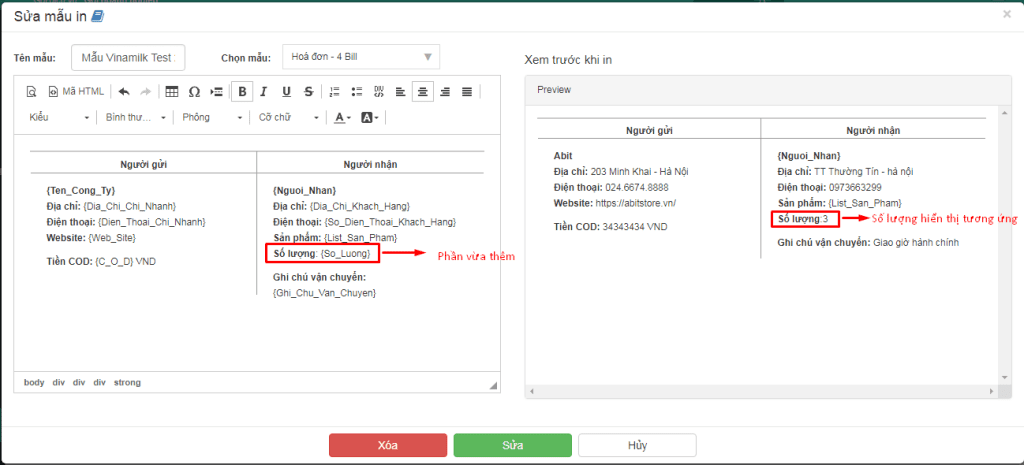Viewport: 1024px width, 465px height.
Task: Undo the last edit
Action: click(x=124, y=92)
